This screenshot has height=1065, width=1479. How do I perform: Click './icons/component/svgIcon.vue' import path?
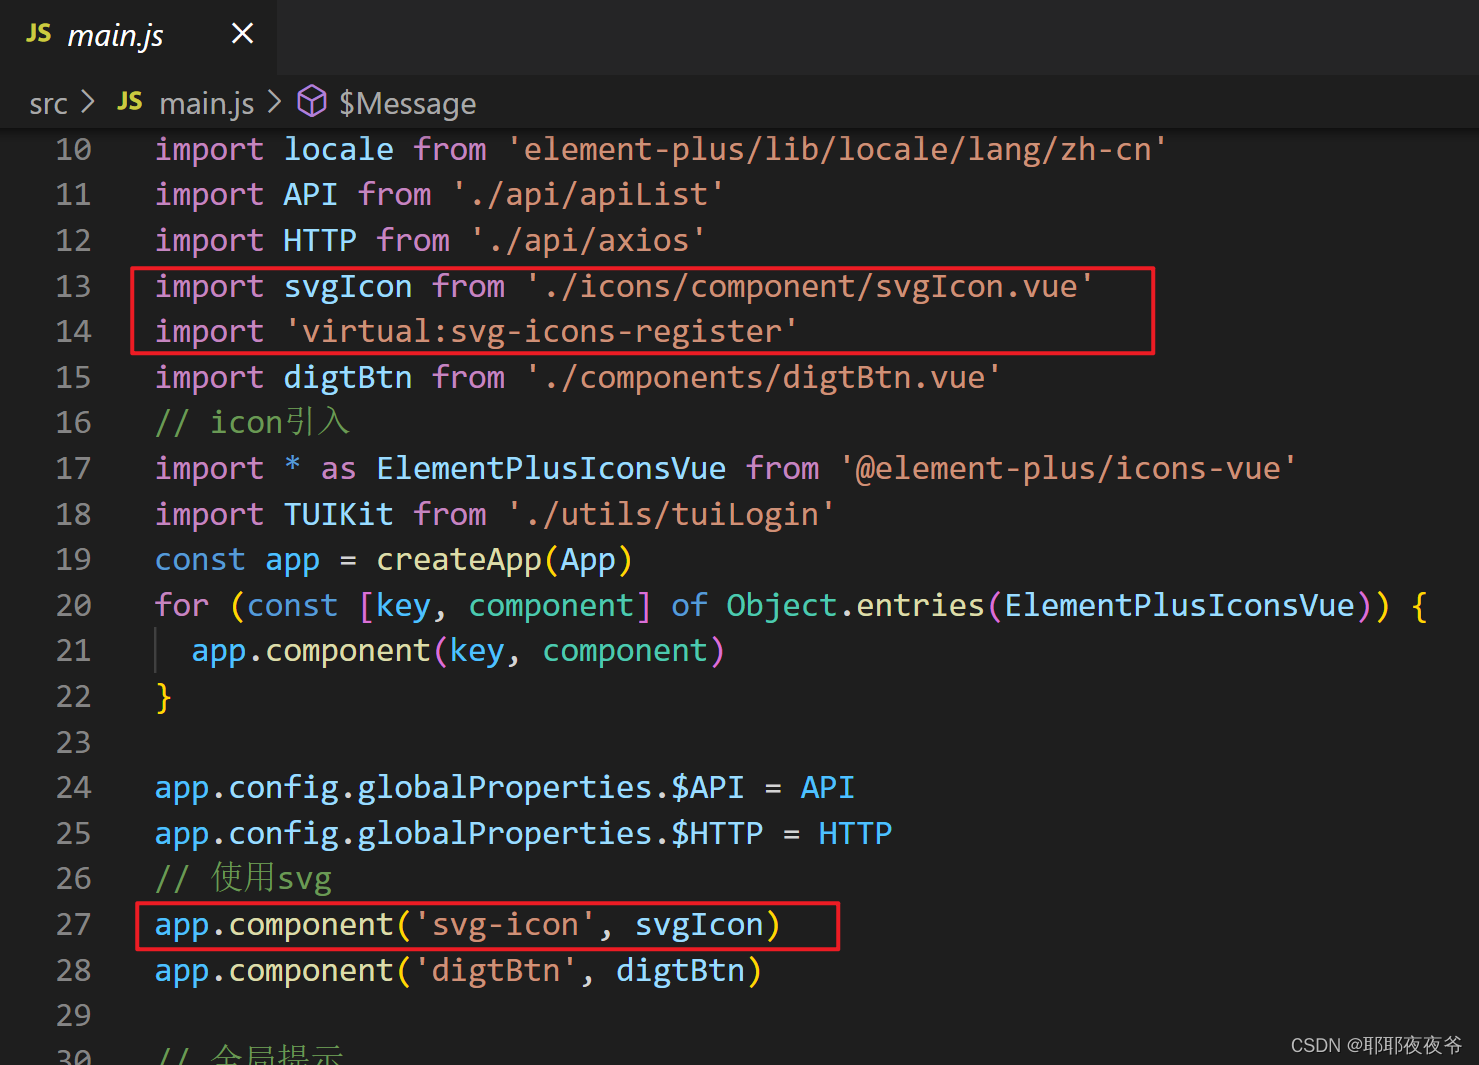pyautogui.click(x=810, y=287)
